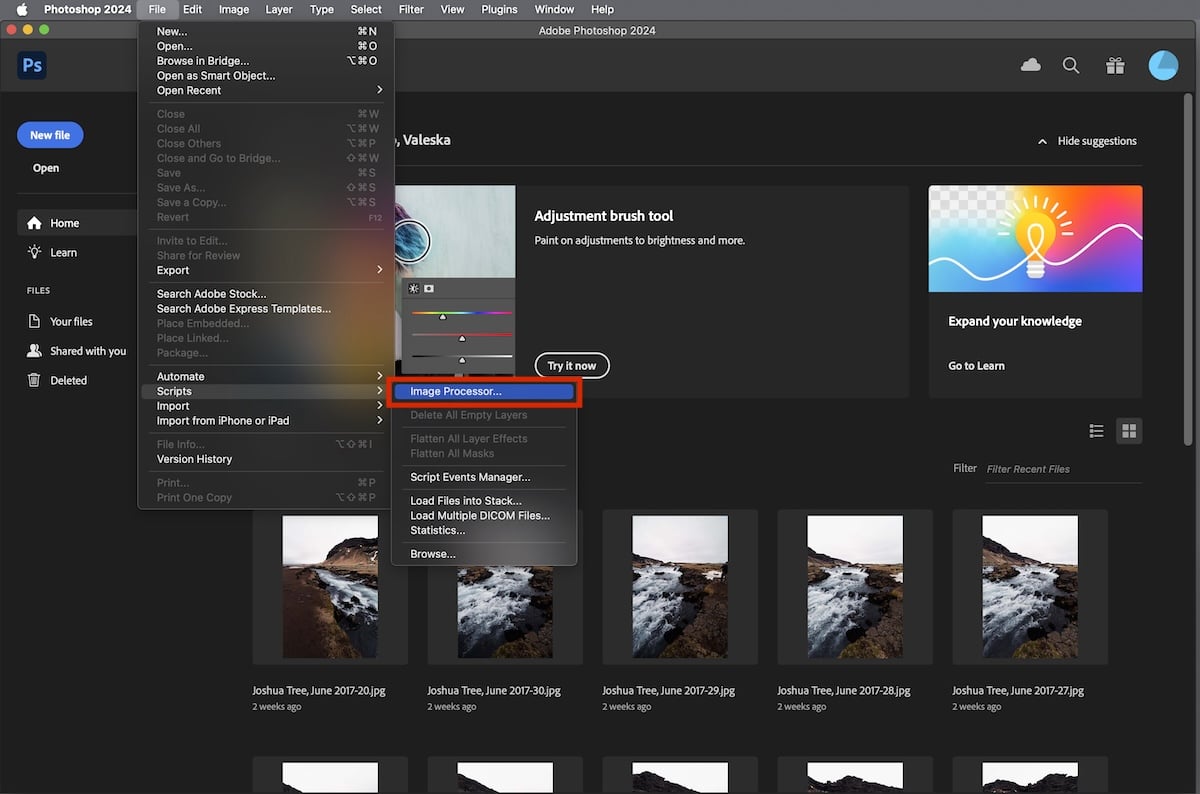Switch to list view of recent files

(x=1096, y=430)
